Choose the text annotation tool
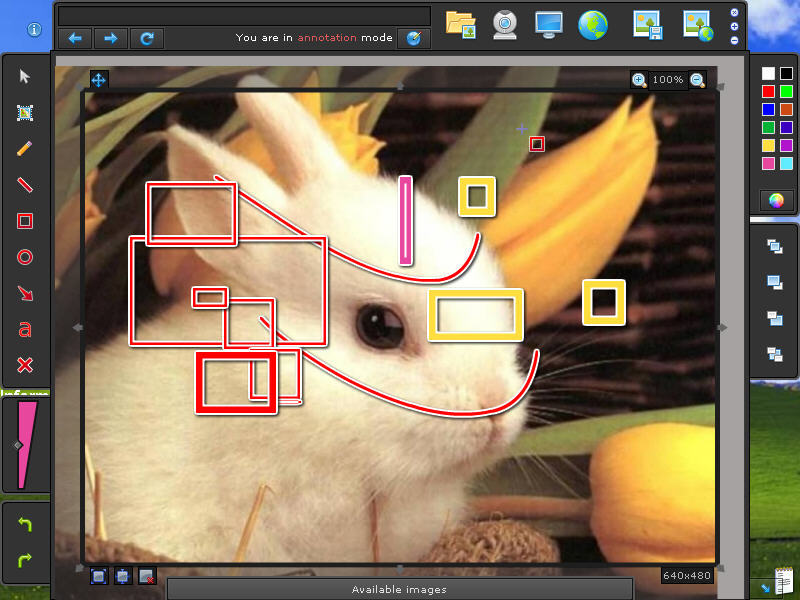The width and height of the screenshot is (800, 600). [24, 328]
